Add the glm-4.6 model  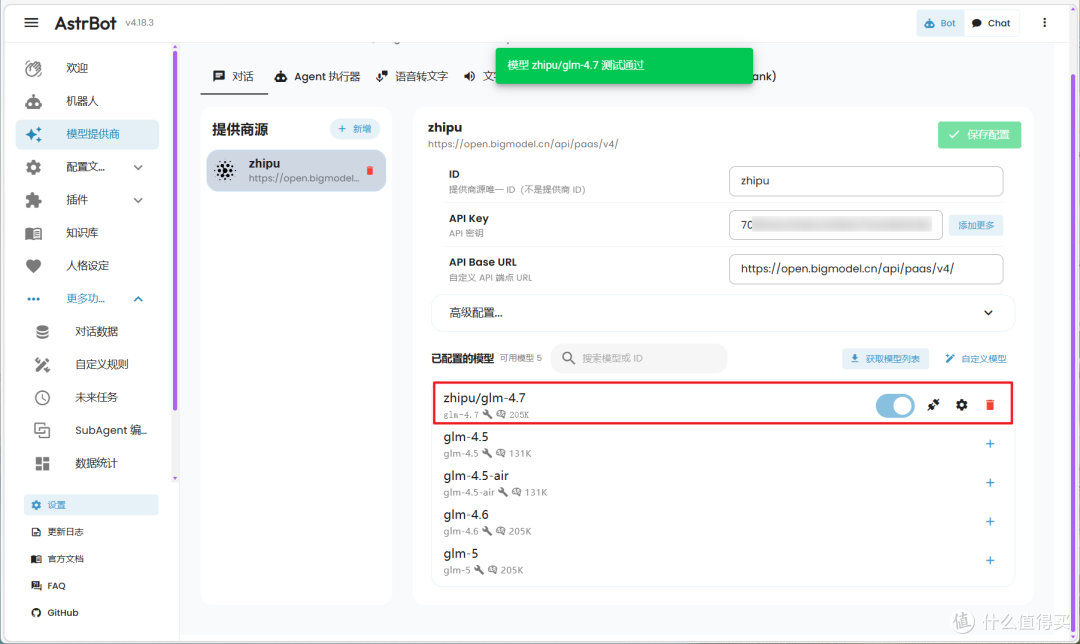[990, 522]
